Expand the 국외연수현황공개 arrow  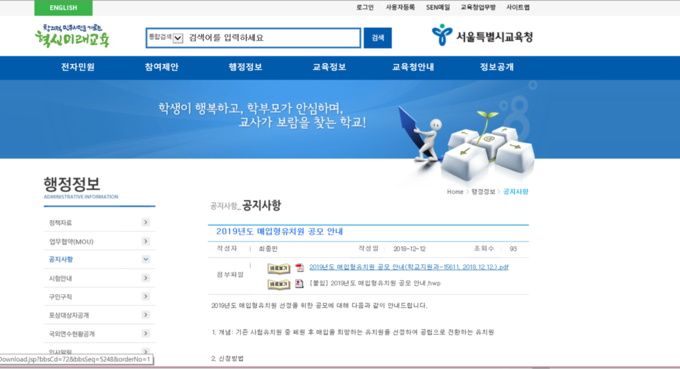click(x=146, y=333)
